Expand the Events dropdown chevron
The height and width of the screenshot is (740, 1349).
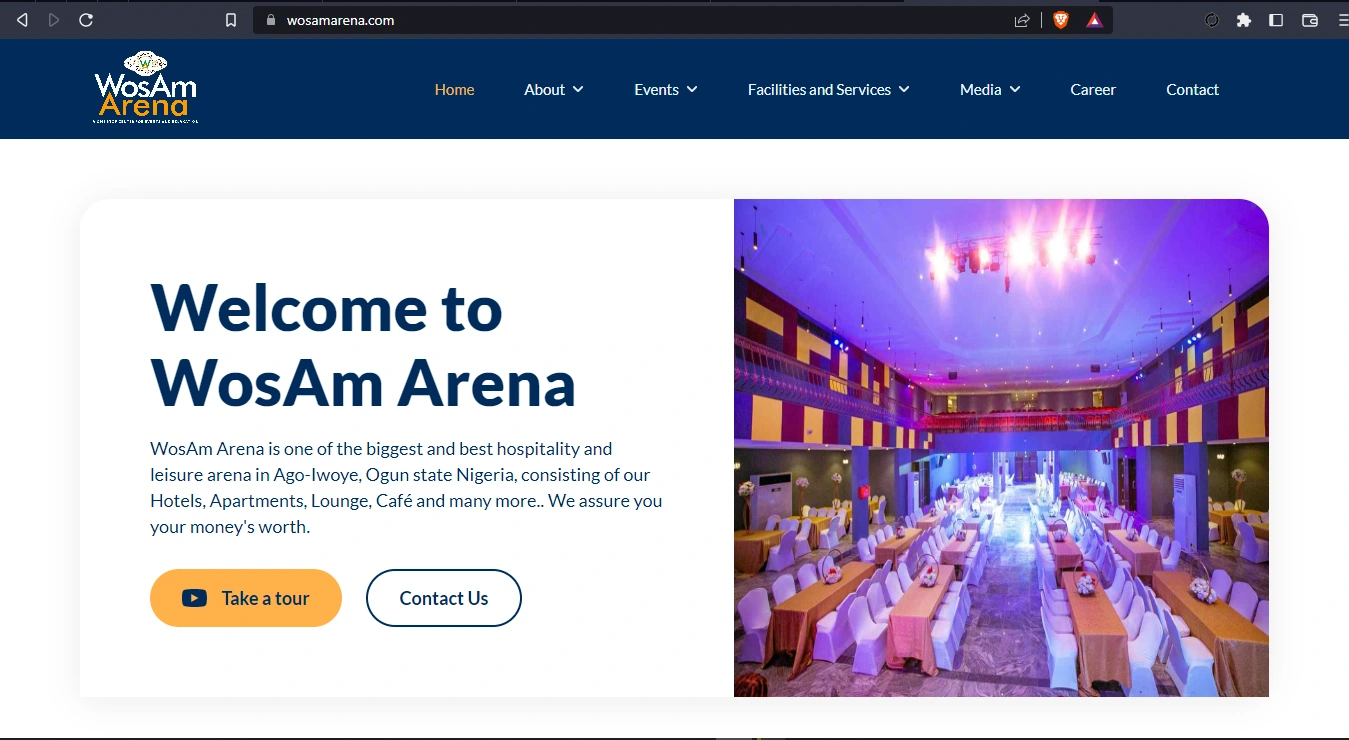[692, 90]
